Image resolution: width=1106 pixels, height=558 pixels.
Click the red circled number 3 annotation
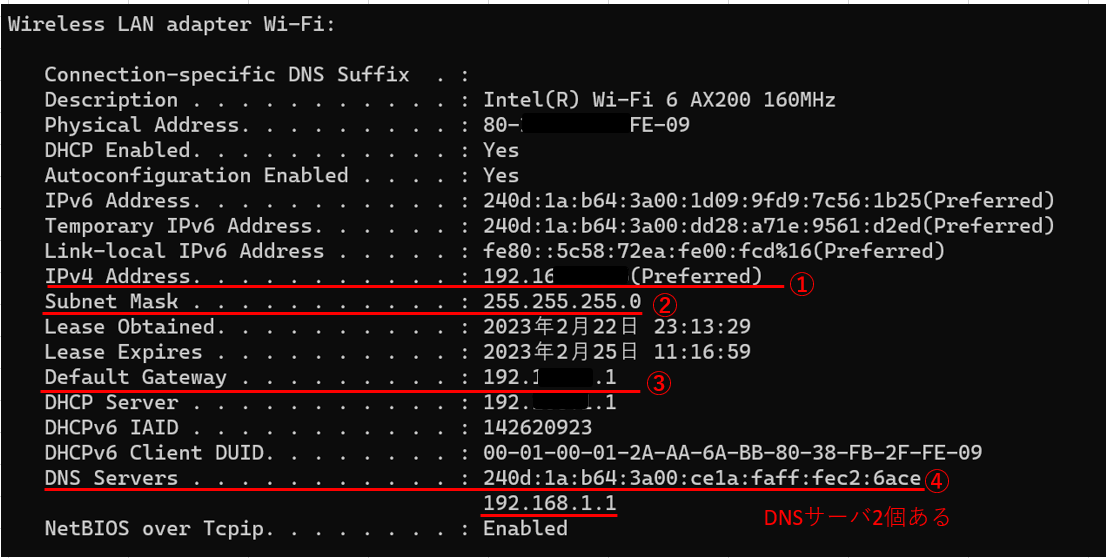click(658, 384)
